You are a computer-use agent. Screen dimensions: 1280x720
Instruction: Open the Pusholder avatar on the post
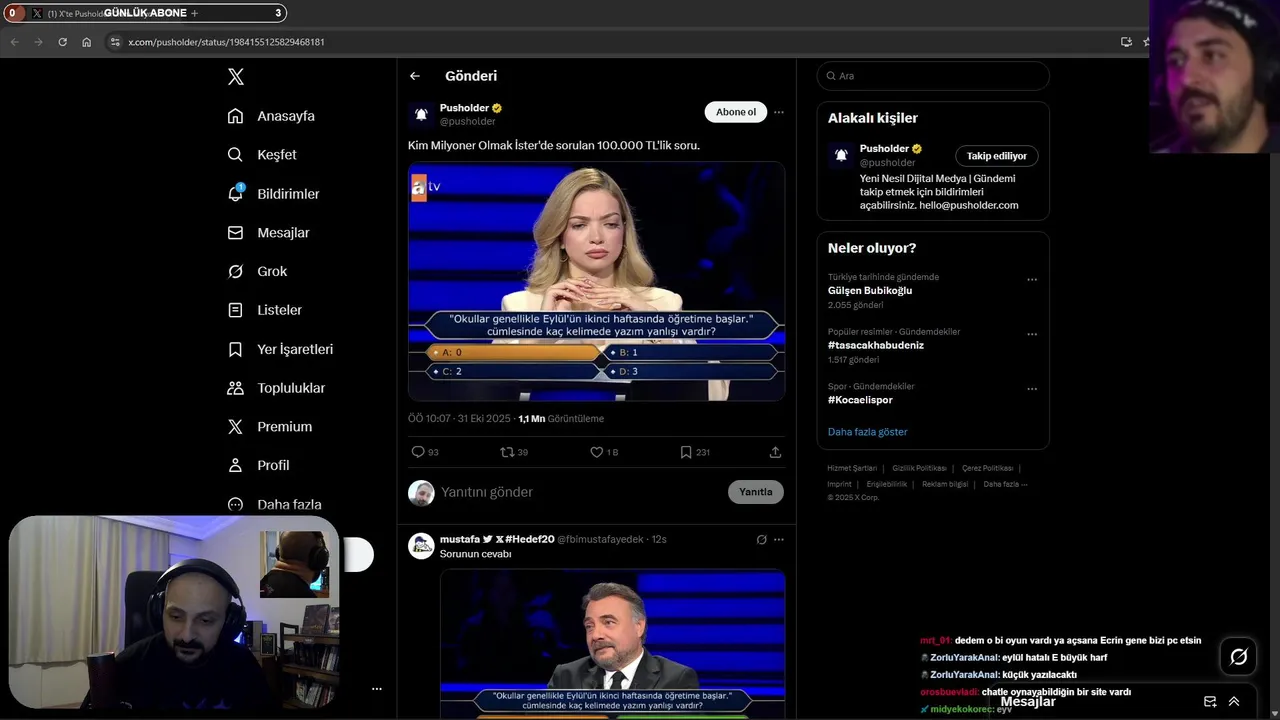click(x=421, y=114)
